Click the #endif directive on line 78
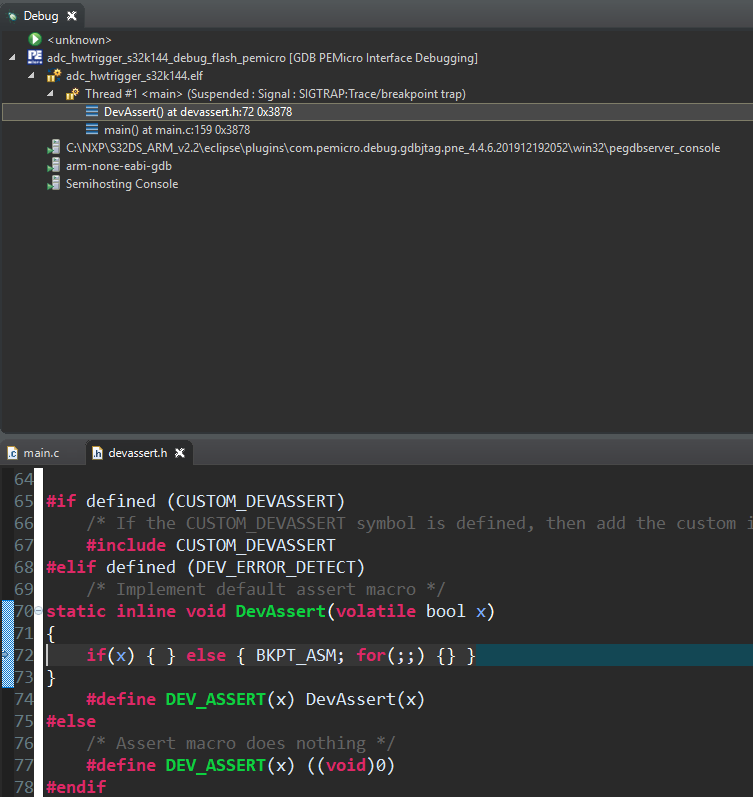This screenshot has width=753, height=797. [x=76, y=787]
